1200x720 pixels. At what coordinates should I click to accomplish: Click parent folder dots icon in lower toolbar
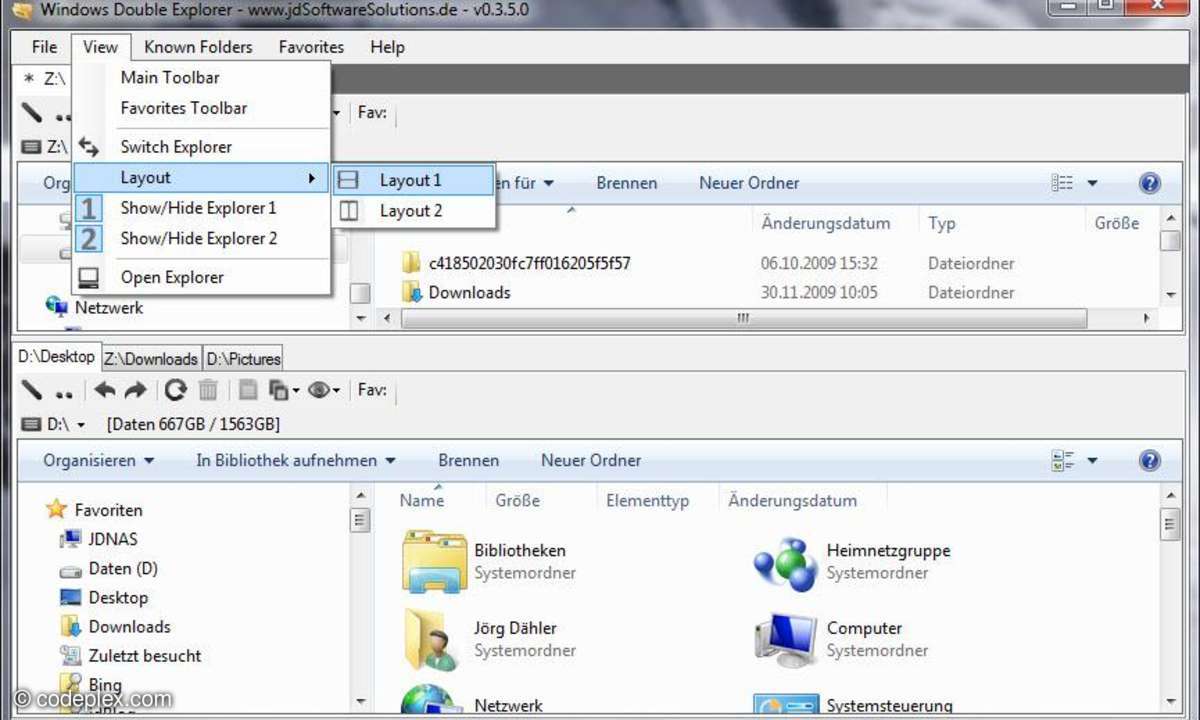(x=64, y=394)
